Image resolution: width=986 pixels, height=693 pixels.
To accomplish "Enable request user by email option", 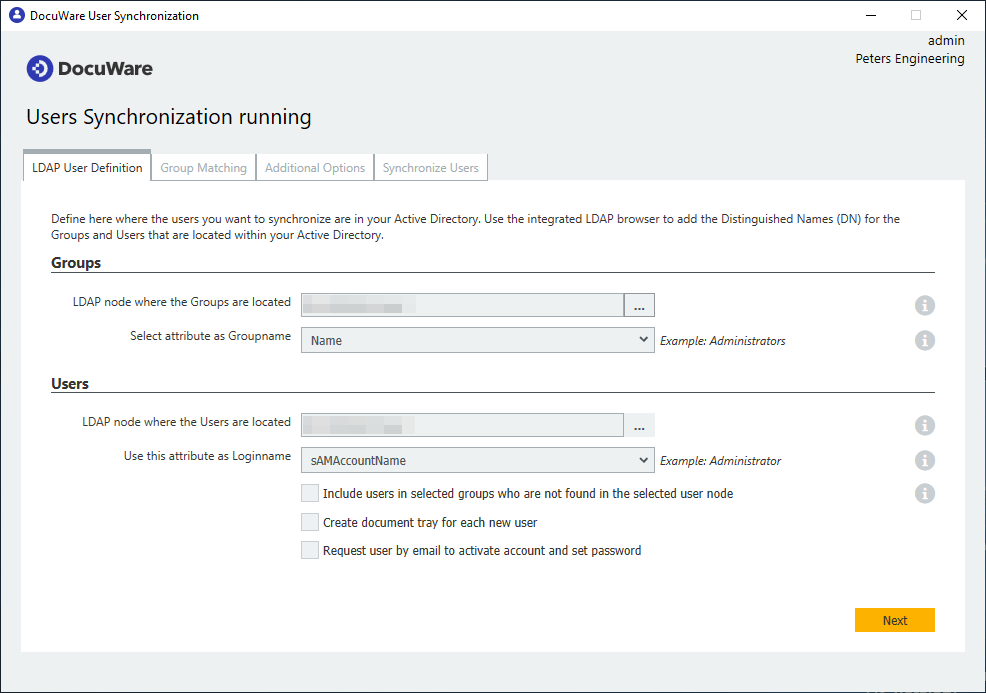I will [x=310, y=550].
